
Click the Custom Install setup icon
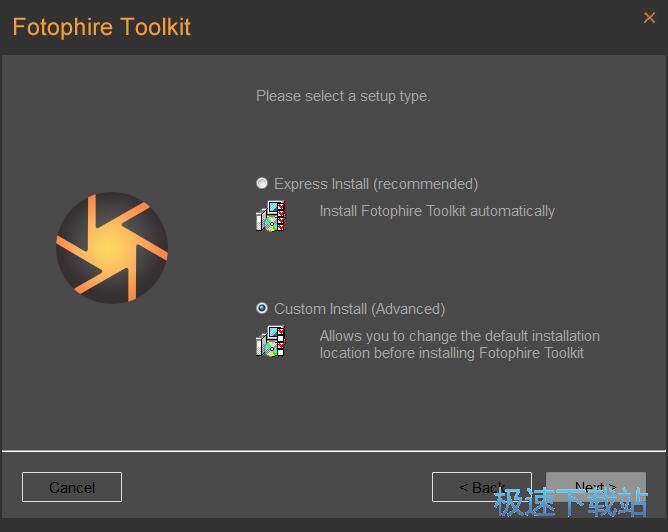click(271, 341)
